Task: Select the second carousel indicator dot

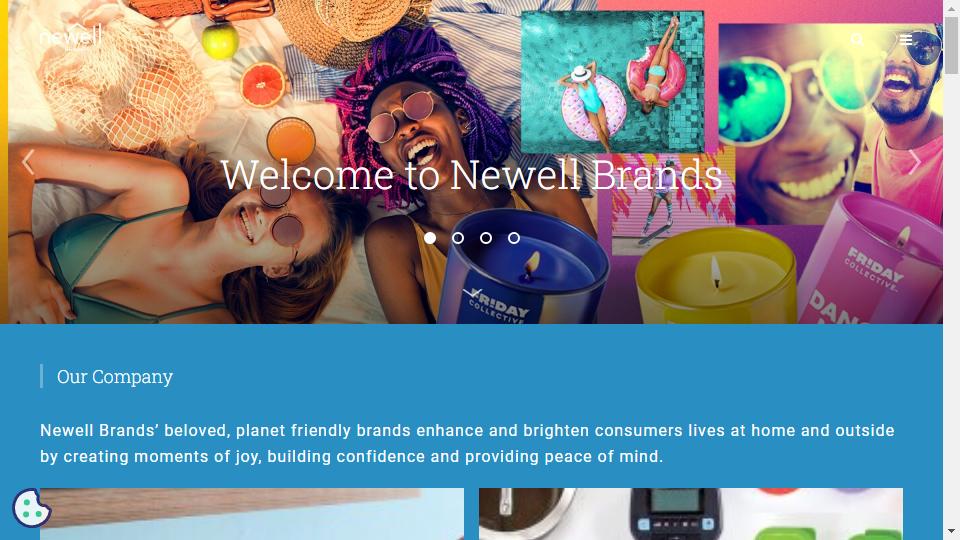Action: [x=458, y=238]
